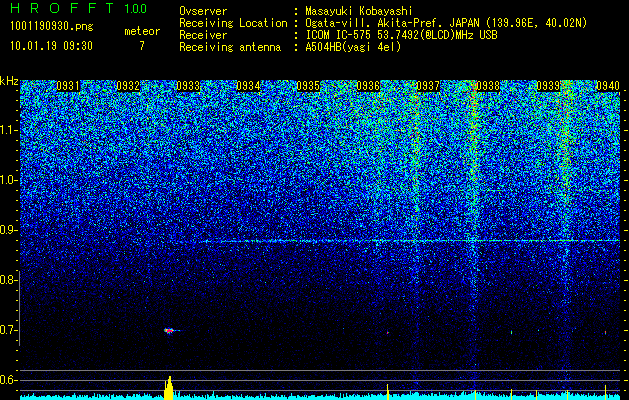This screenshot has width=629, height=400.
Task: Click the tall yellow peak in the bottom power graph
Action: point(169,388)
